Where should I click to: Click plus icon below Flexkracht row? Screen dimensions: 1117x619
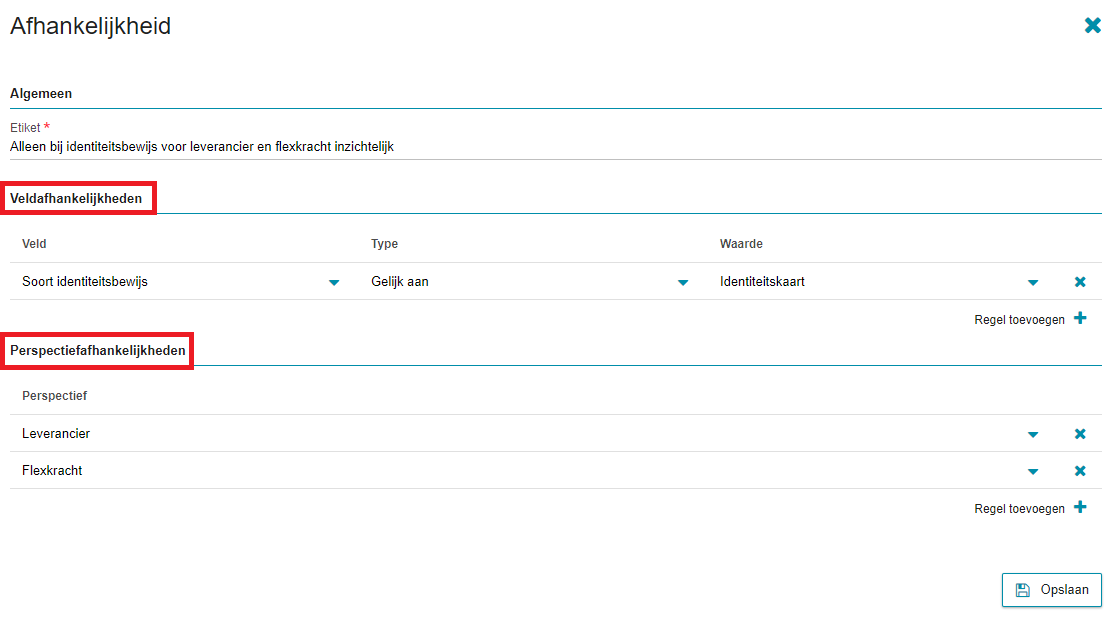pos(1080,508)
